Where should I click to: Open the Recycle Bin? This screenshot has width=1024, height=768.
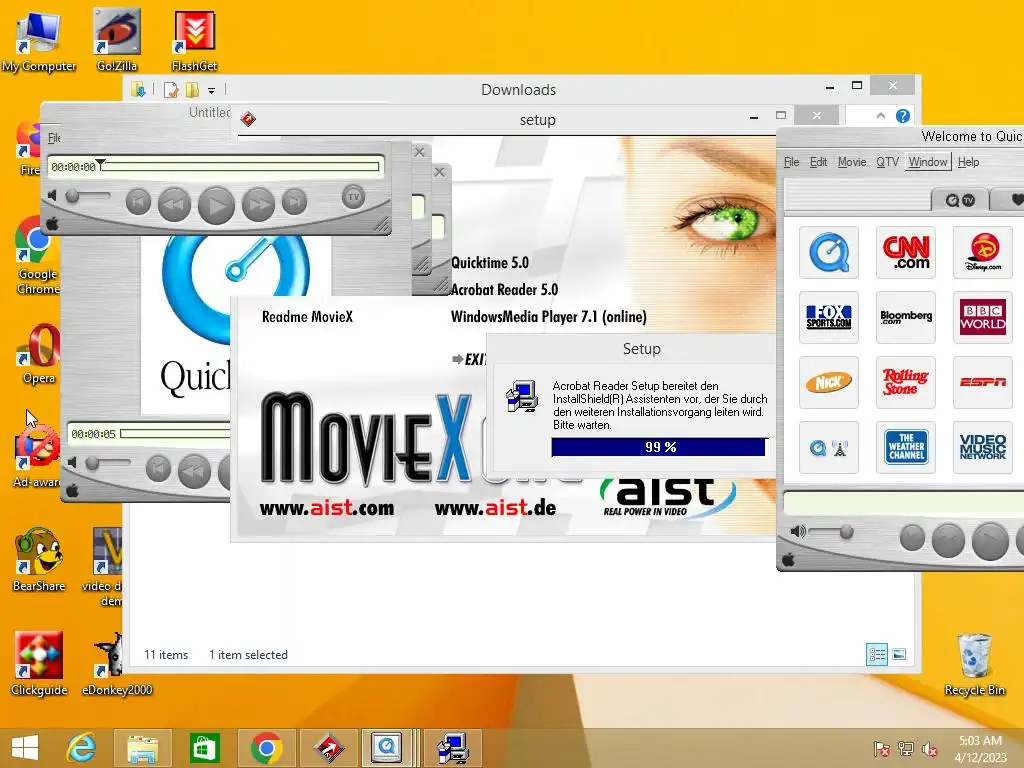pyautogui.click(x=974, y=664)
